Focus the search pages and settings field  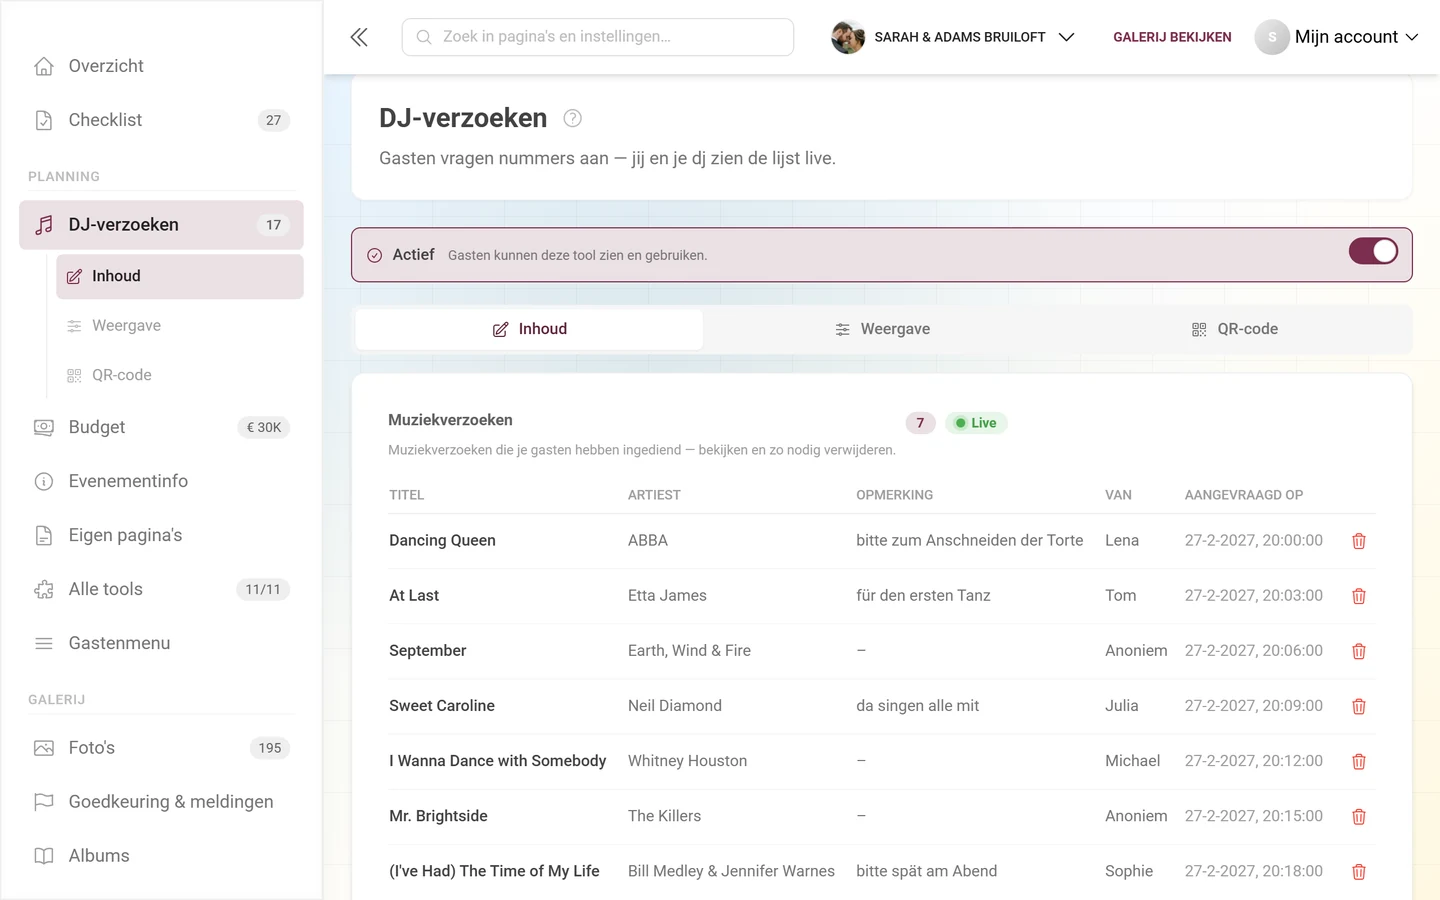coord(598,37)
